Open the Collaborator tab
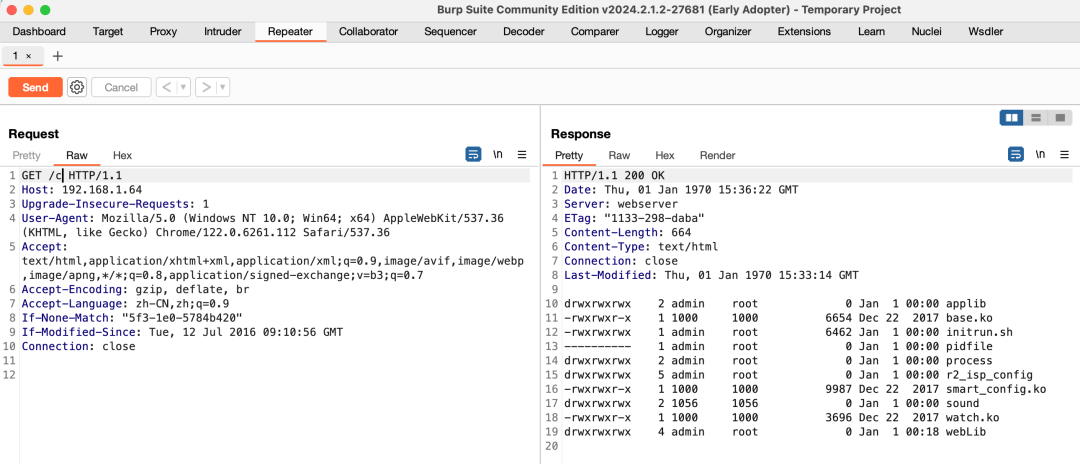 point(368,31)
